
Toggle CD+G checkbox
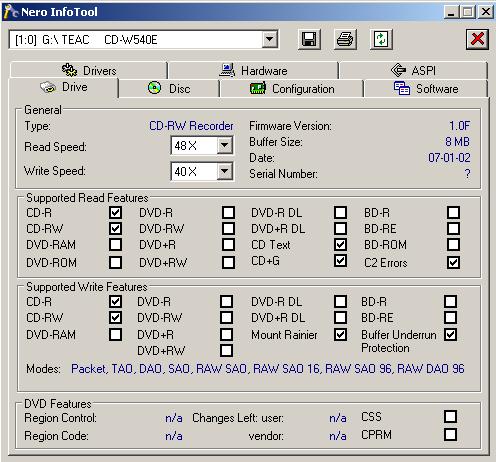(340, 260)
